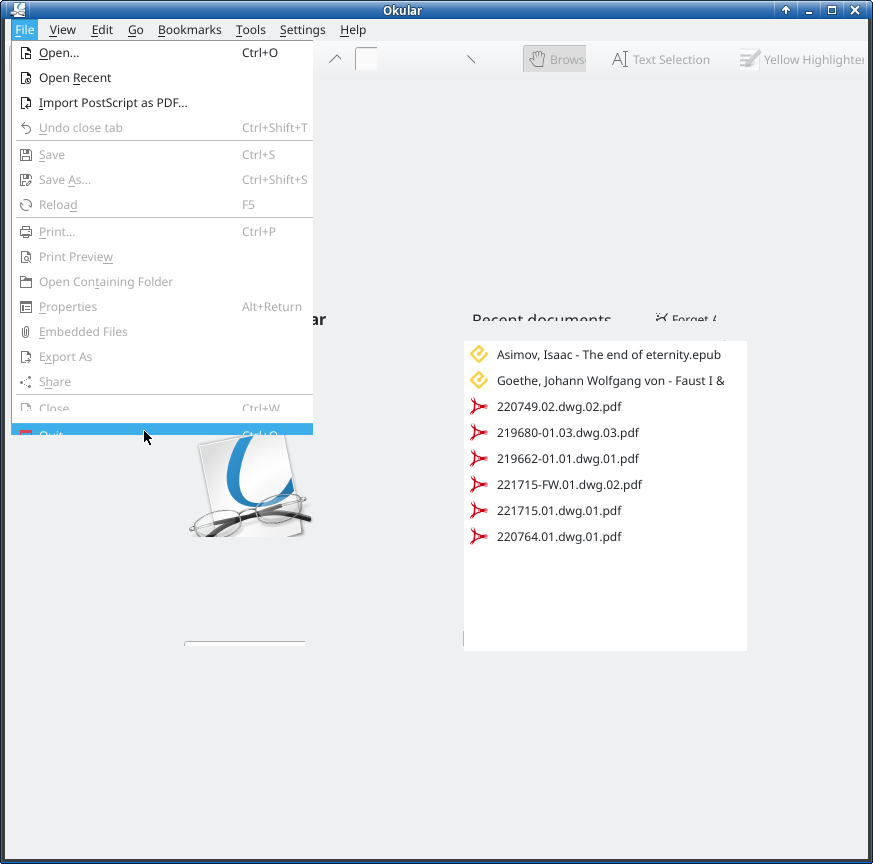Click the hand icon of Browse tool

(537, 59)
